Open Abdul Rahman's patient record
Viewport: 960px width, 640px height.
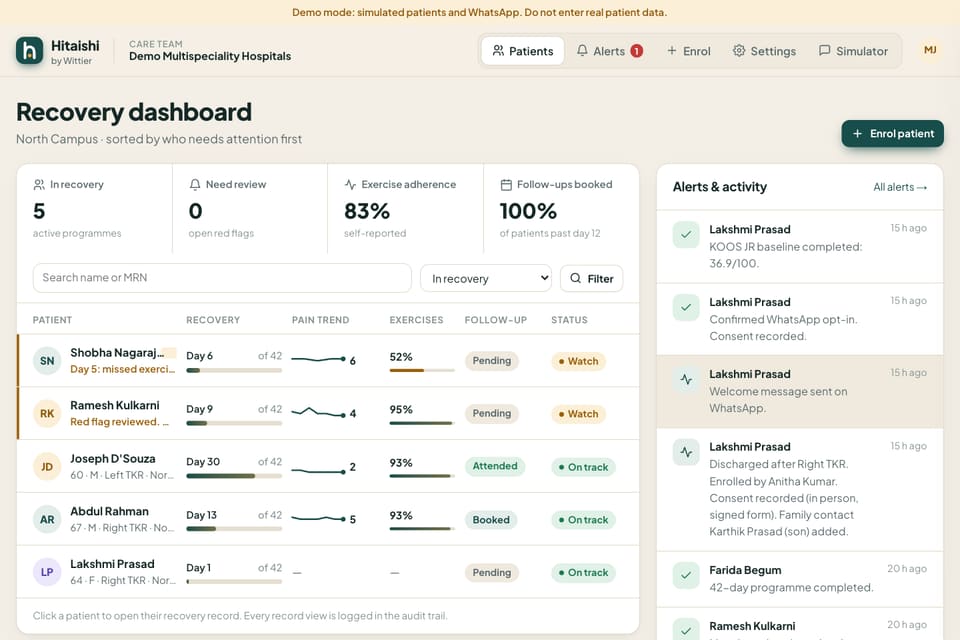tap(328, 519)
